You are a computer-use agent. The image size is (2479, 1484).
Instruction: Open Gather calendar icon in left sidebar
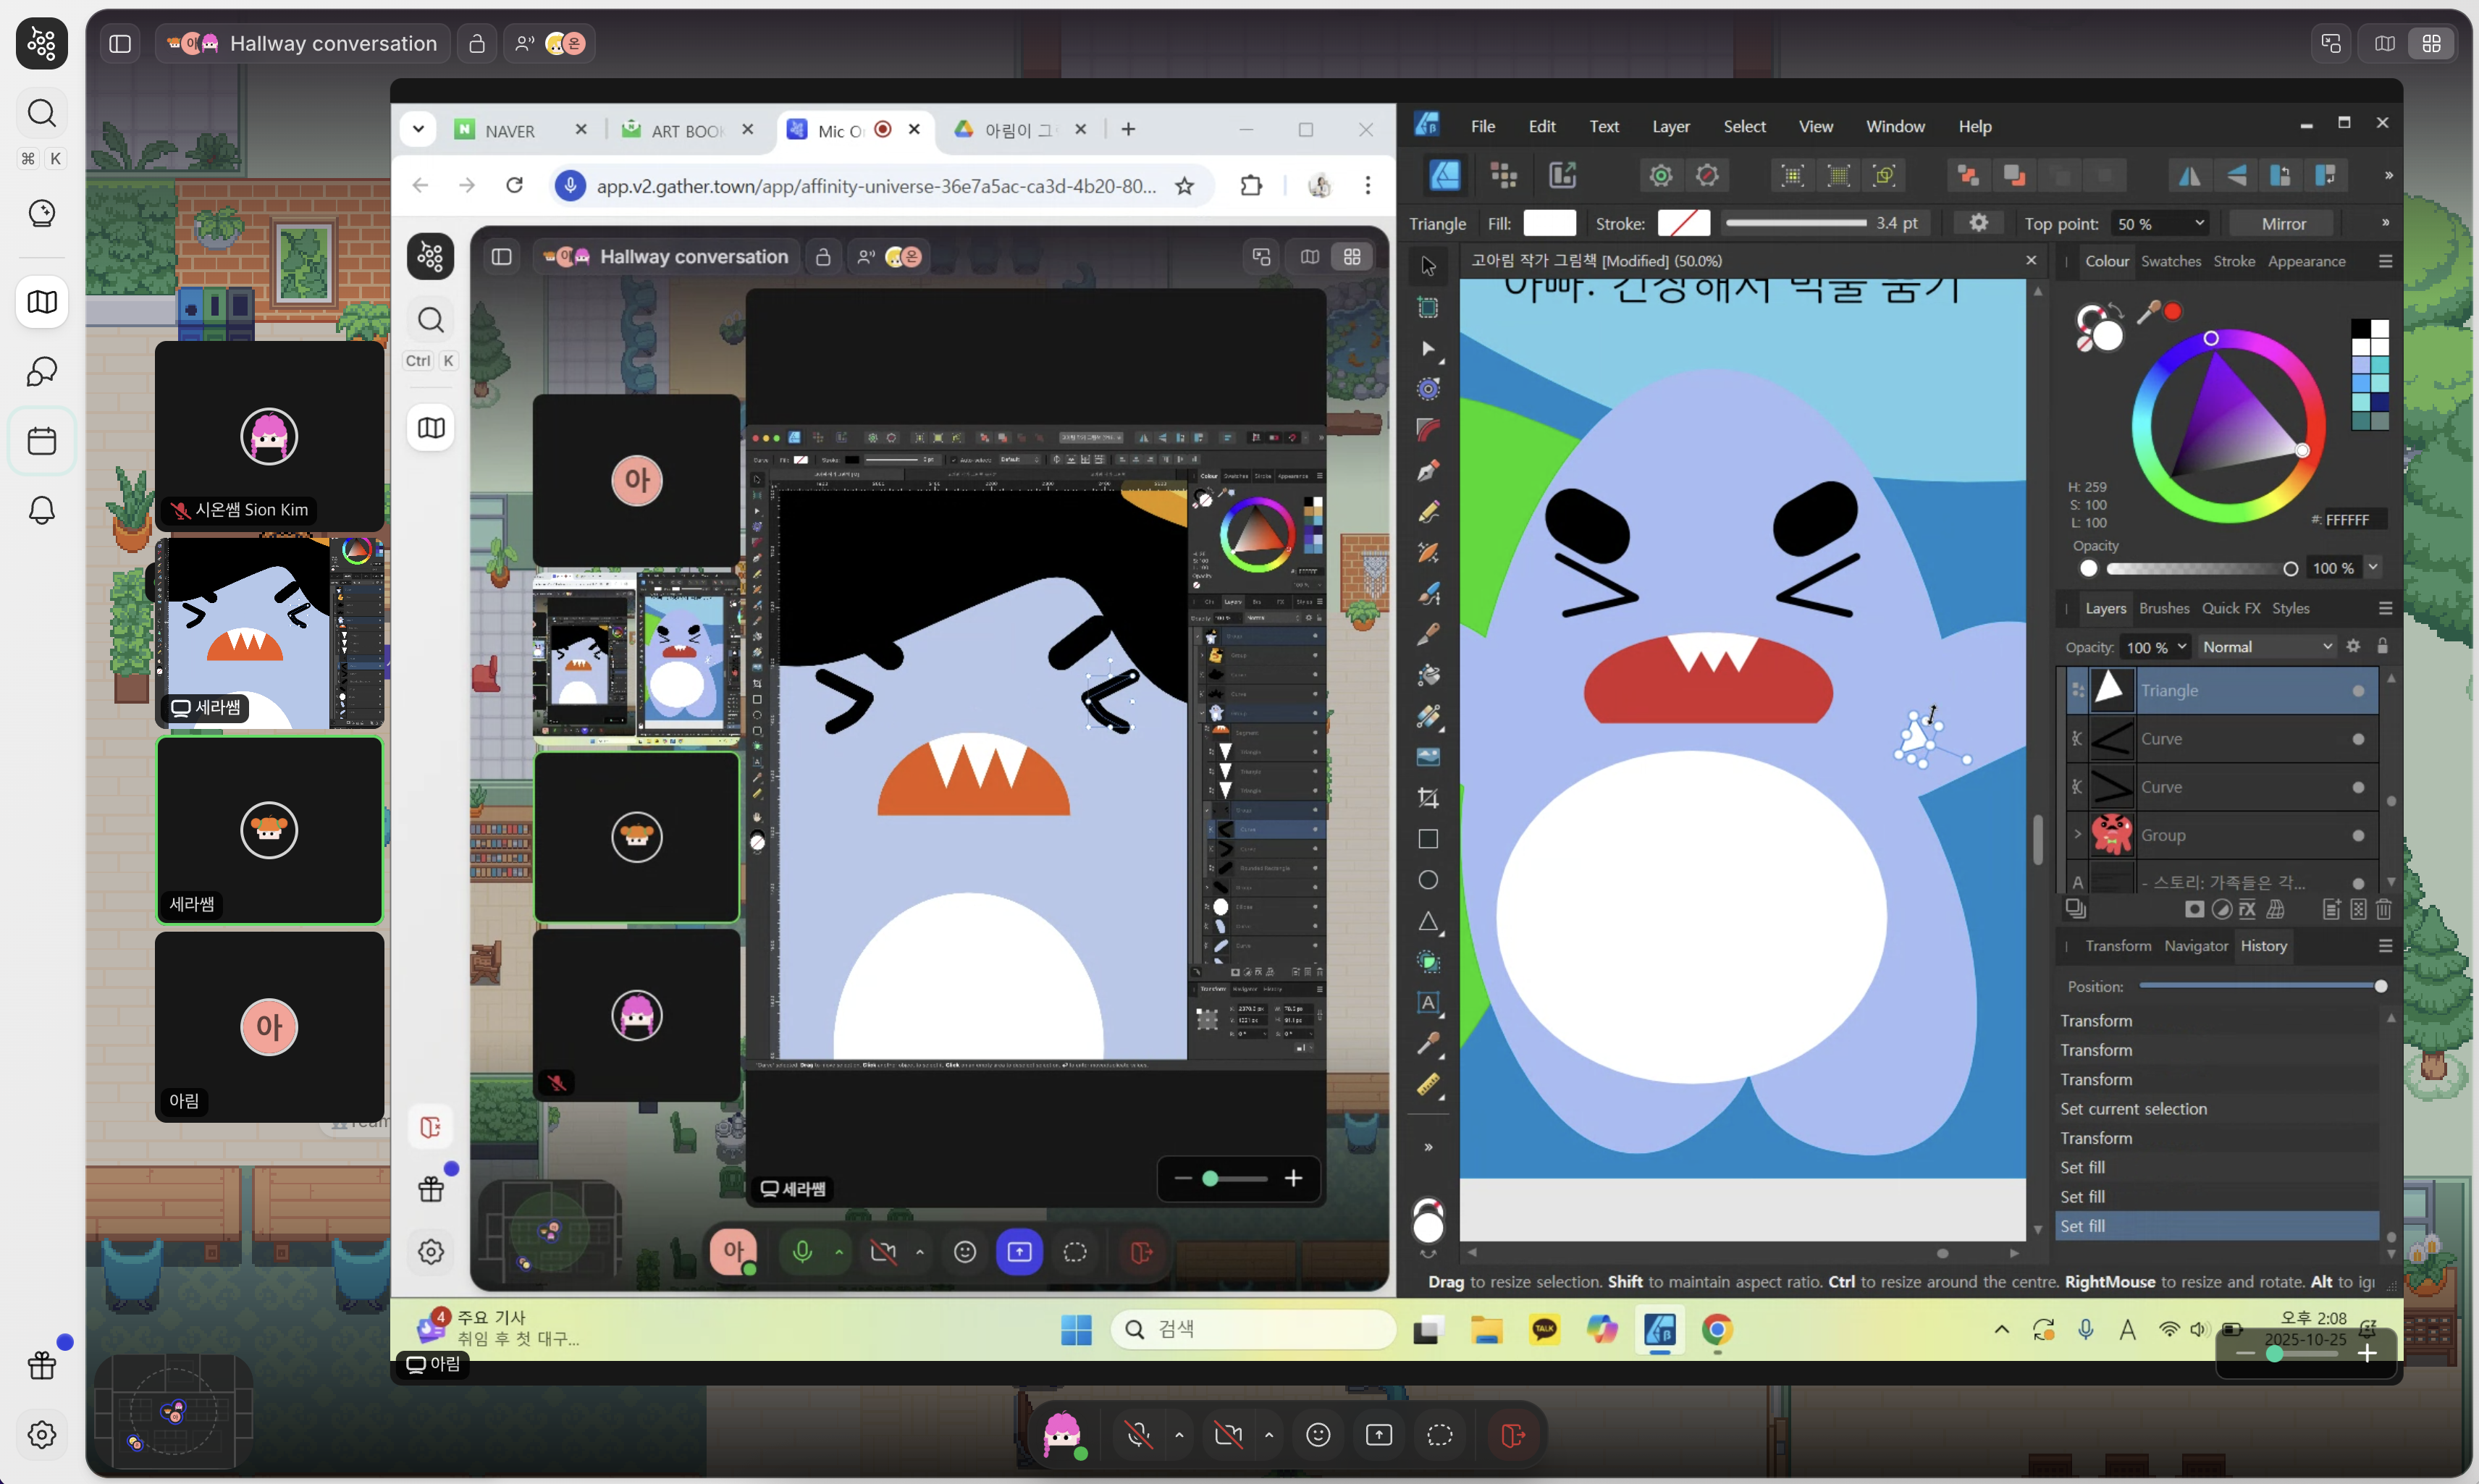(42, 441)
